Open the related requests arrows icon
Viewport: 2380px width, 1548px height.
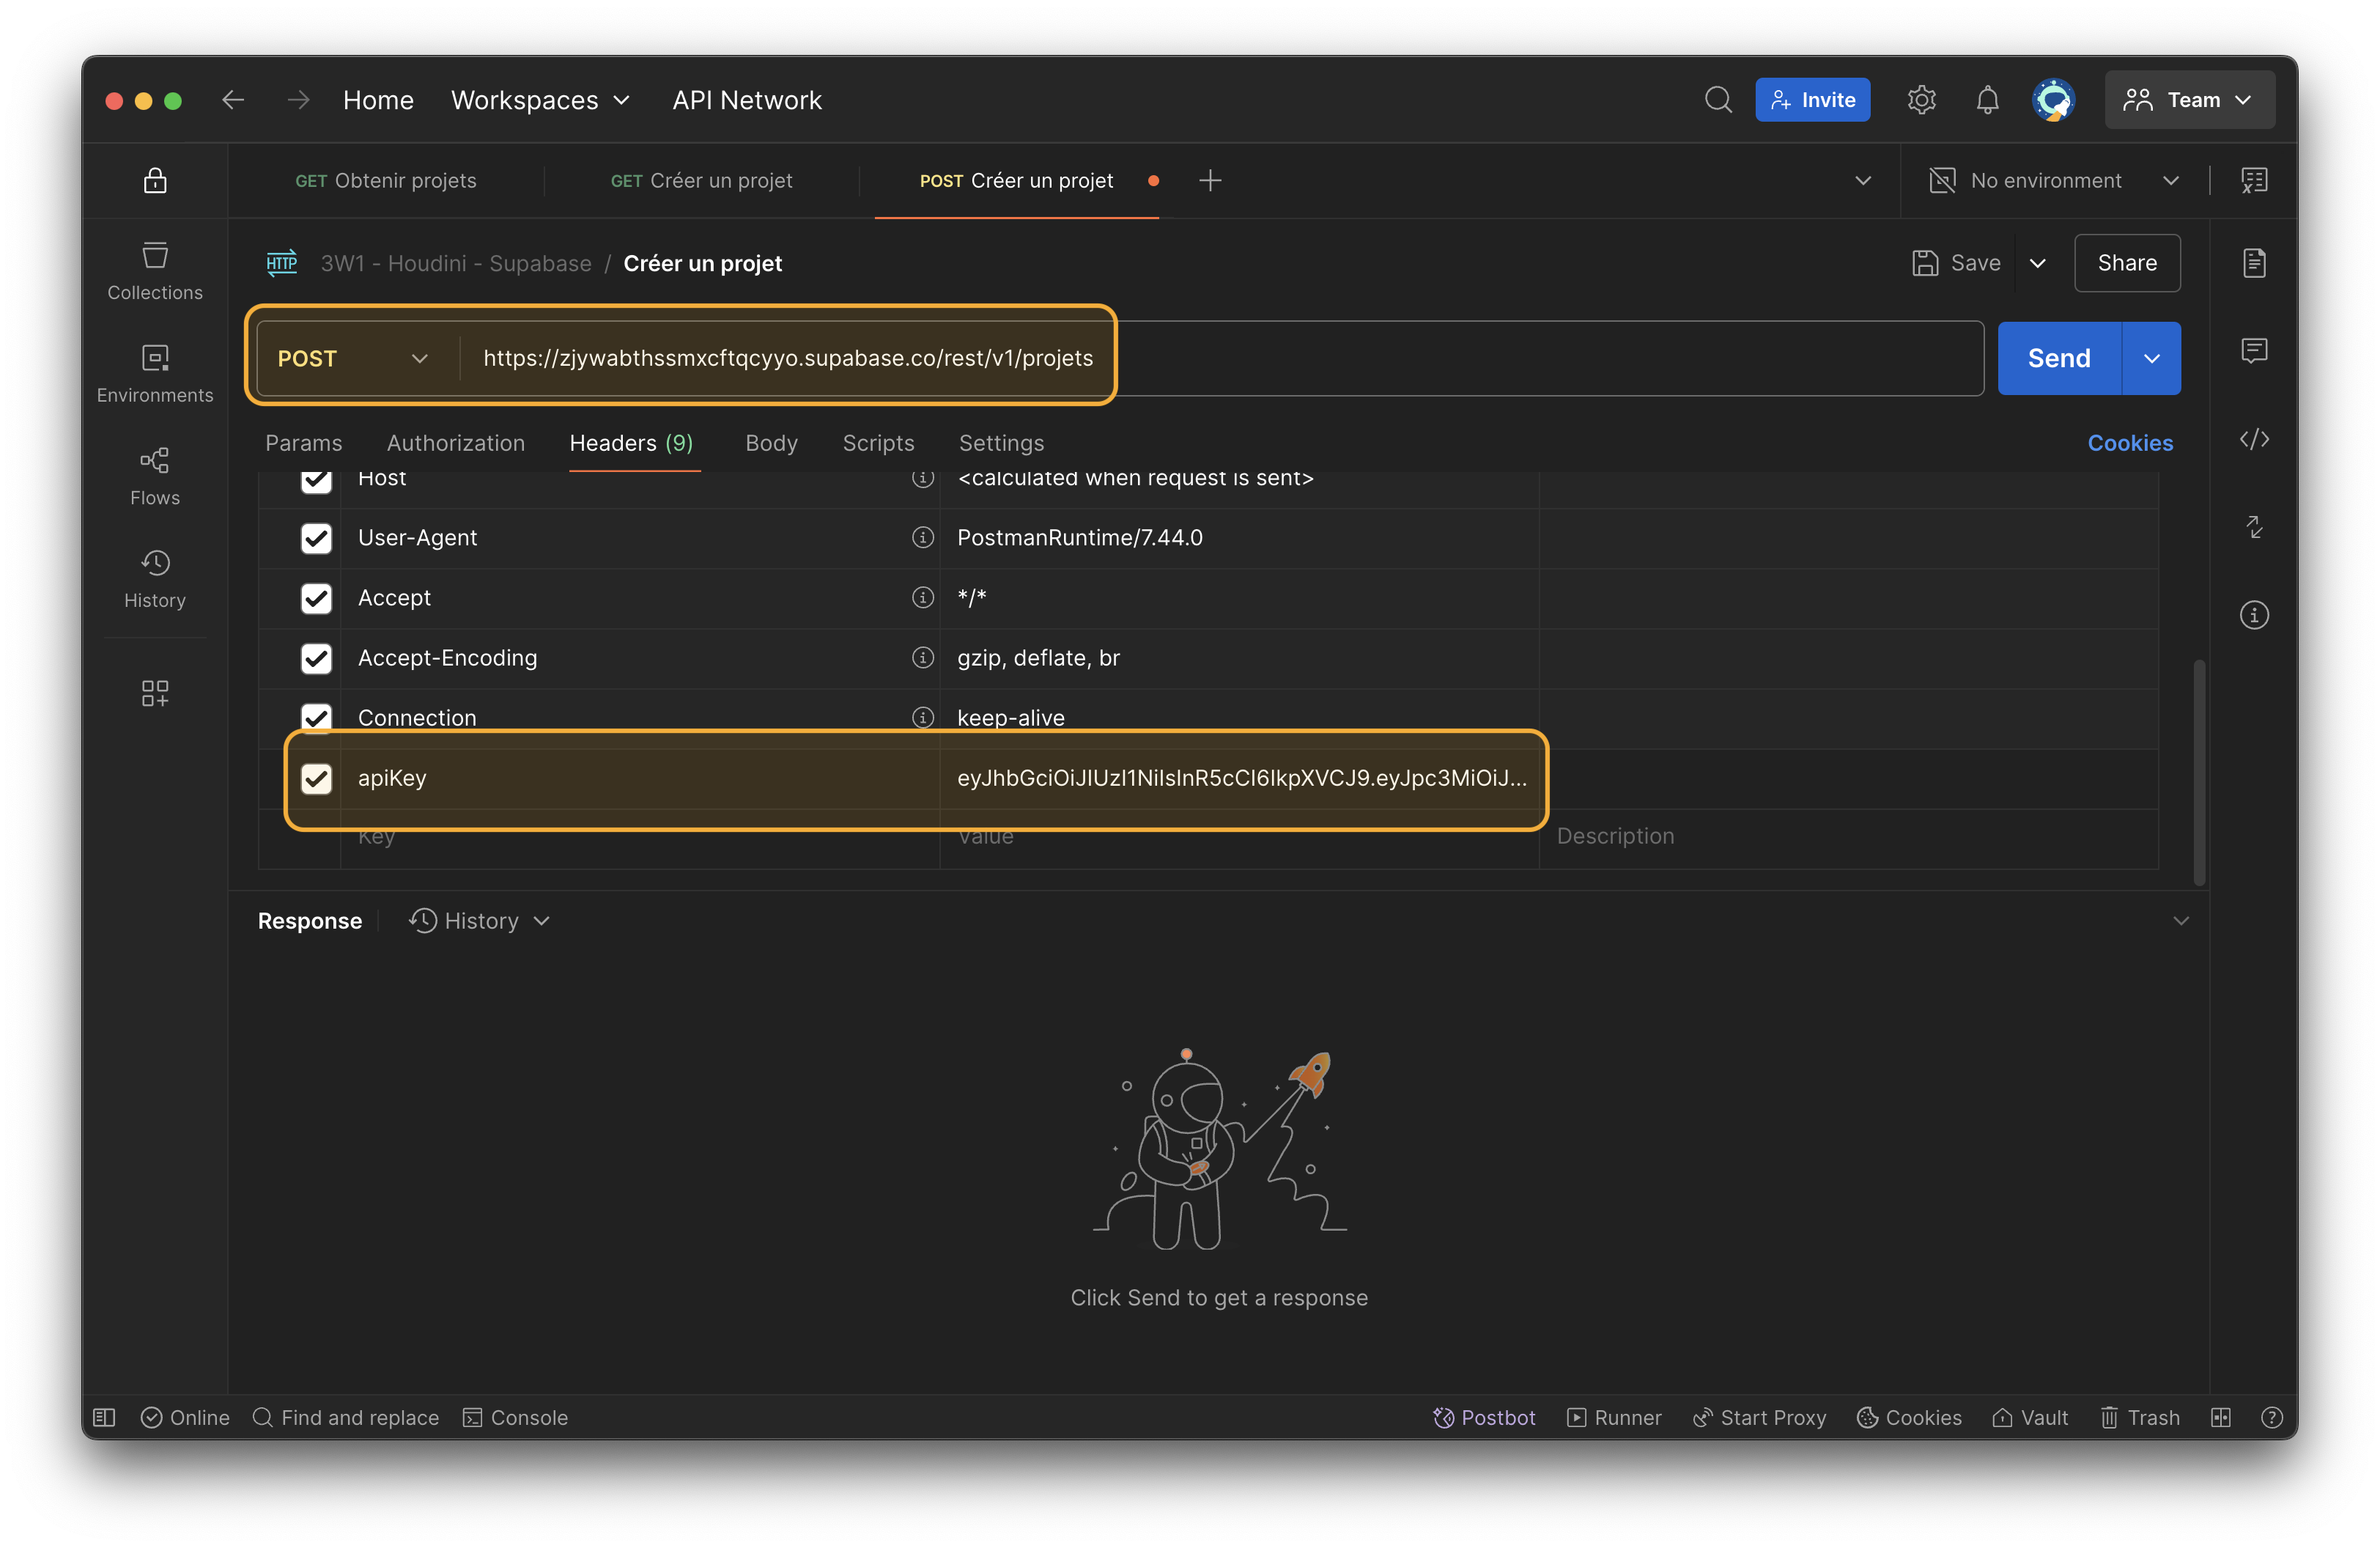click(2254, 527)
